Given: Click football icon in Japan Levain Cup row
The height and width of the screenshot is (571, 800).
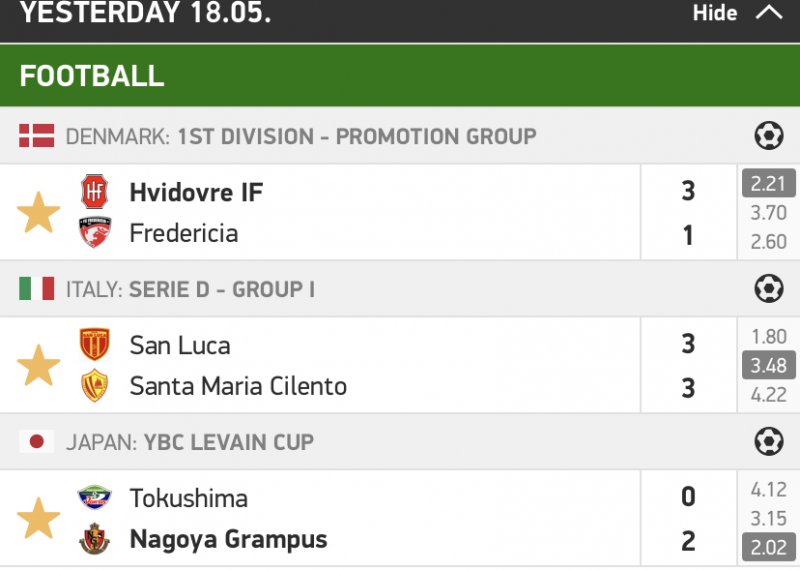Looking at the screenshot, I should [768, 441].
